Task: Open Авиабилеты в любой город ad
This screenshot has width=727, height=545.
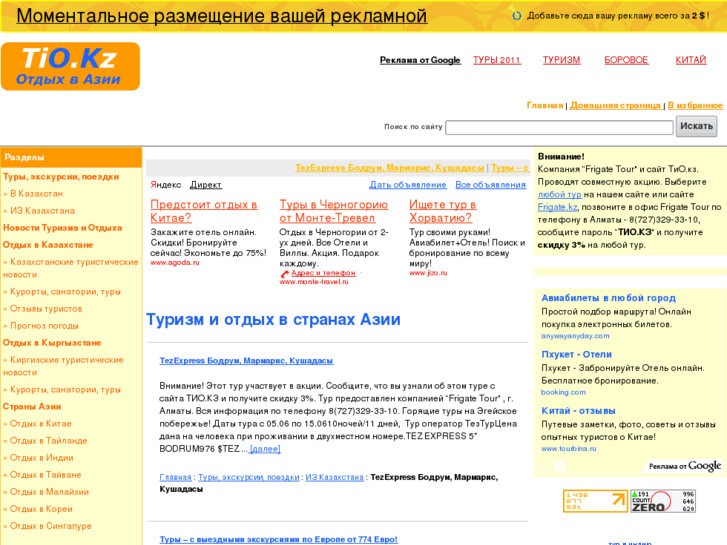Action: coord(609,298)
